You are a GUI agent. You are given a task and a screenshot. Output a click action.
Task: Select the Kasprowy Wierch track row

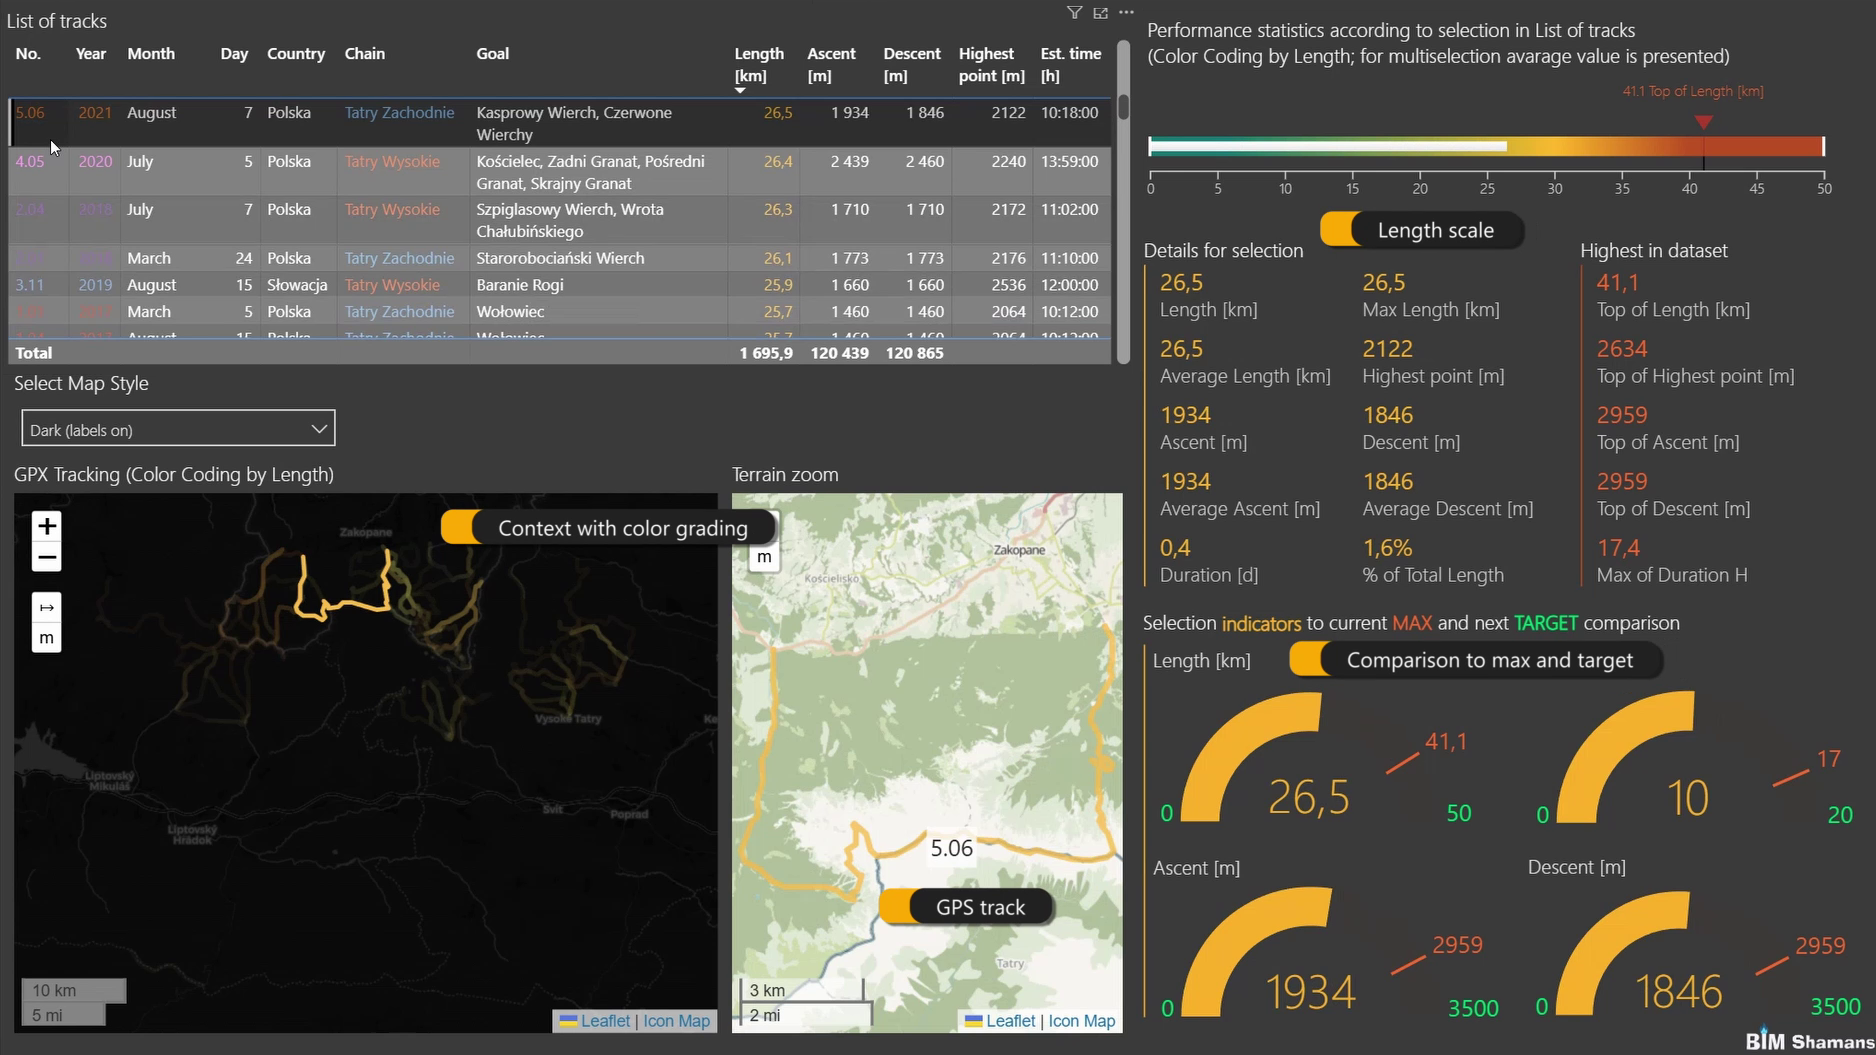[x=573, y=122]
